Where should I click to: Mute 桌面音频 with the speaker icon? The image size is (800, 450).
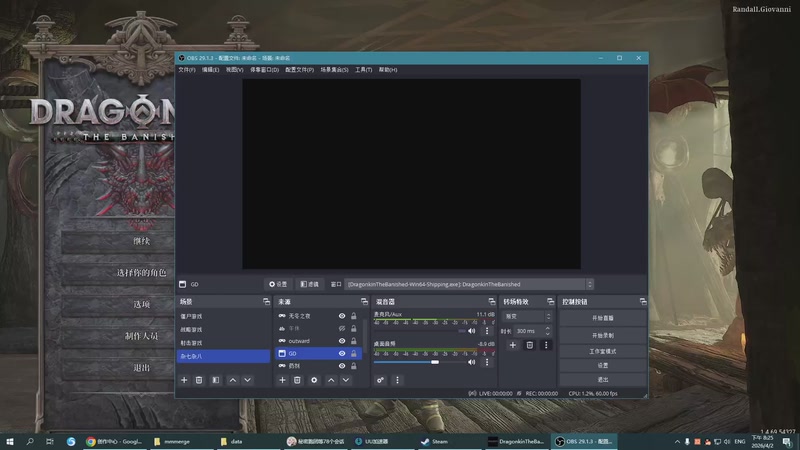[x=472, y=362]
